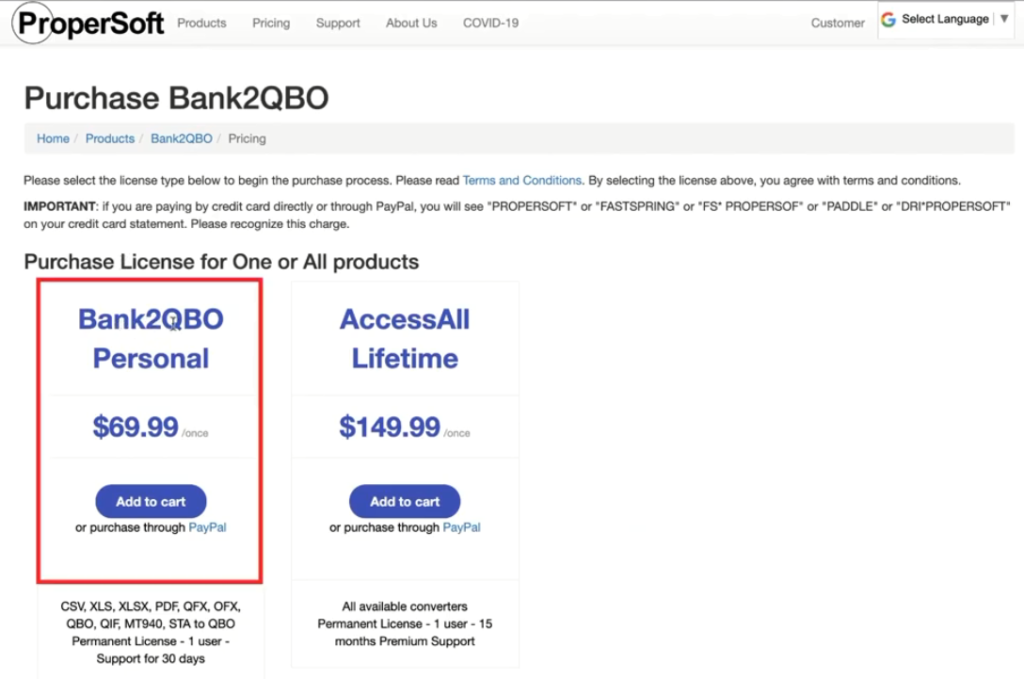Open the Products menu
The height and width of the screenshot is (679, 1024).
click(x=201, y=23)
